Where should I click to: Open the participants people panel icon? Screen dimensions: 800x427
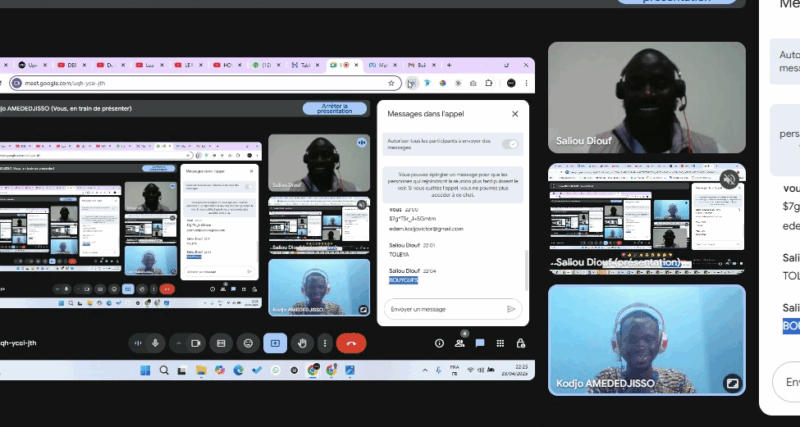tap(460, 343)
